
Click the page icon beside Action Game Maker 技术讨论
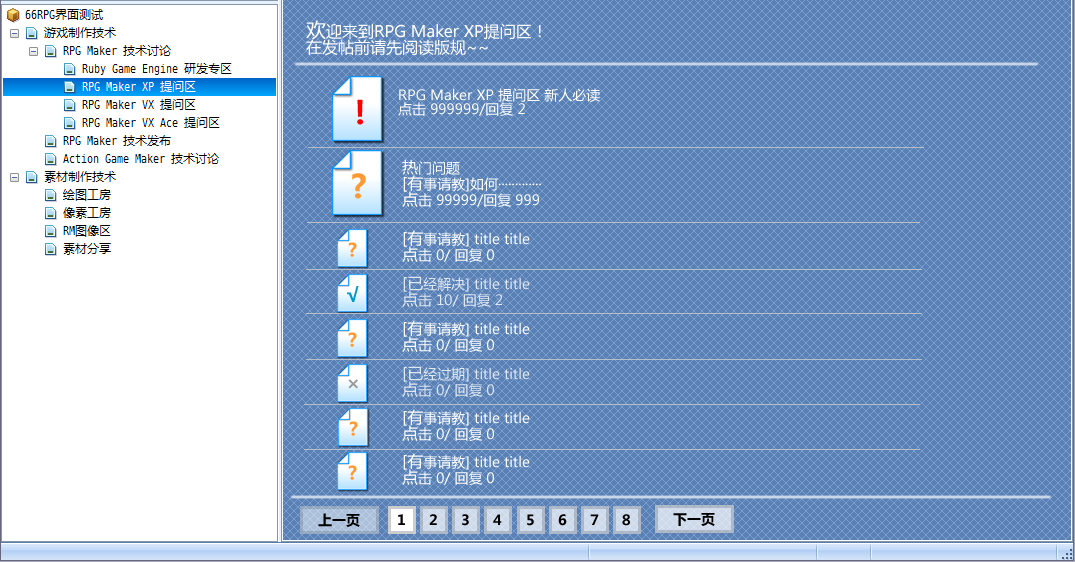(50, 159)
